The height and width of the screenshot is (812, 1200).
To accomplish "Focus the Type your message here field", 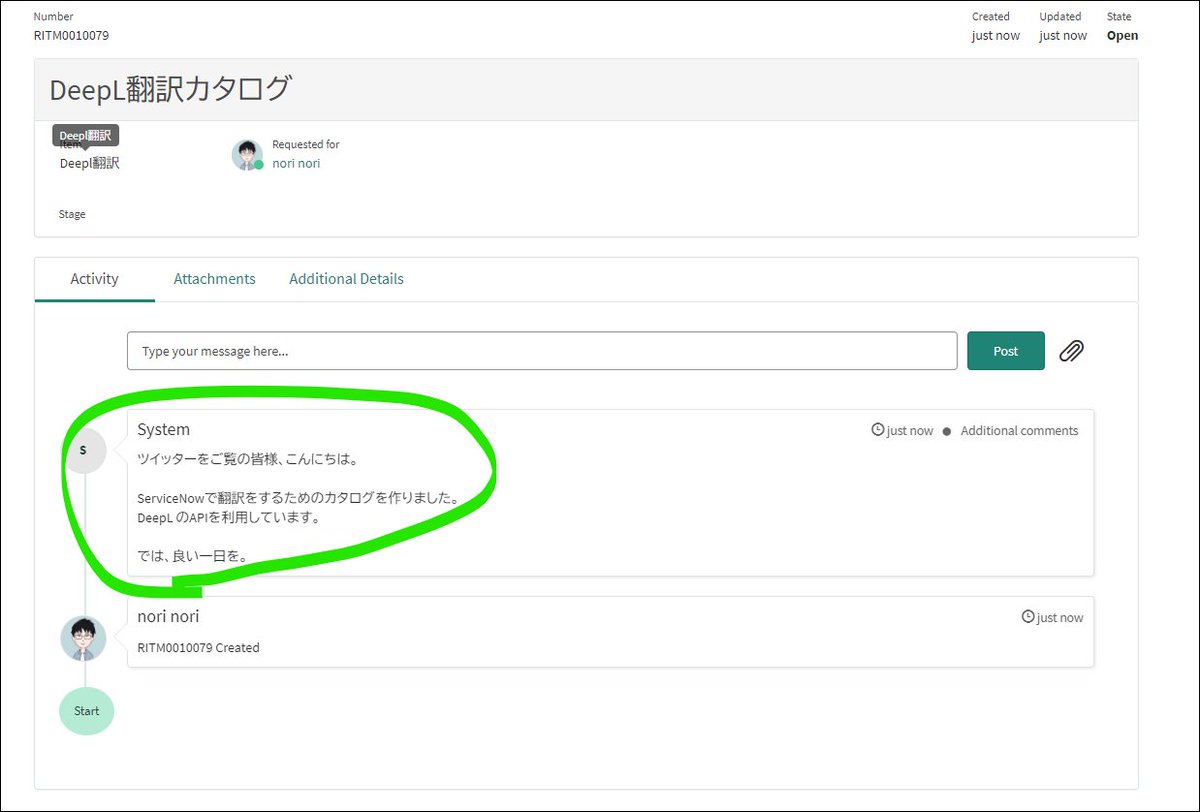I will [542, 351].
